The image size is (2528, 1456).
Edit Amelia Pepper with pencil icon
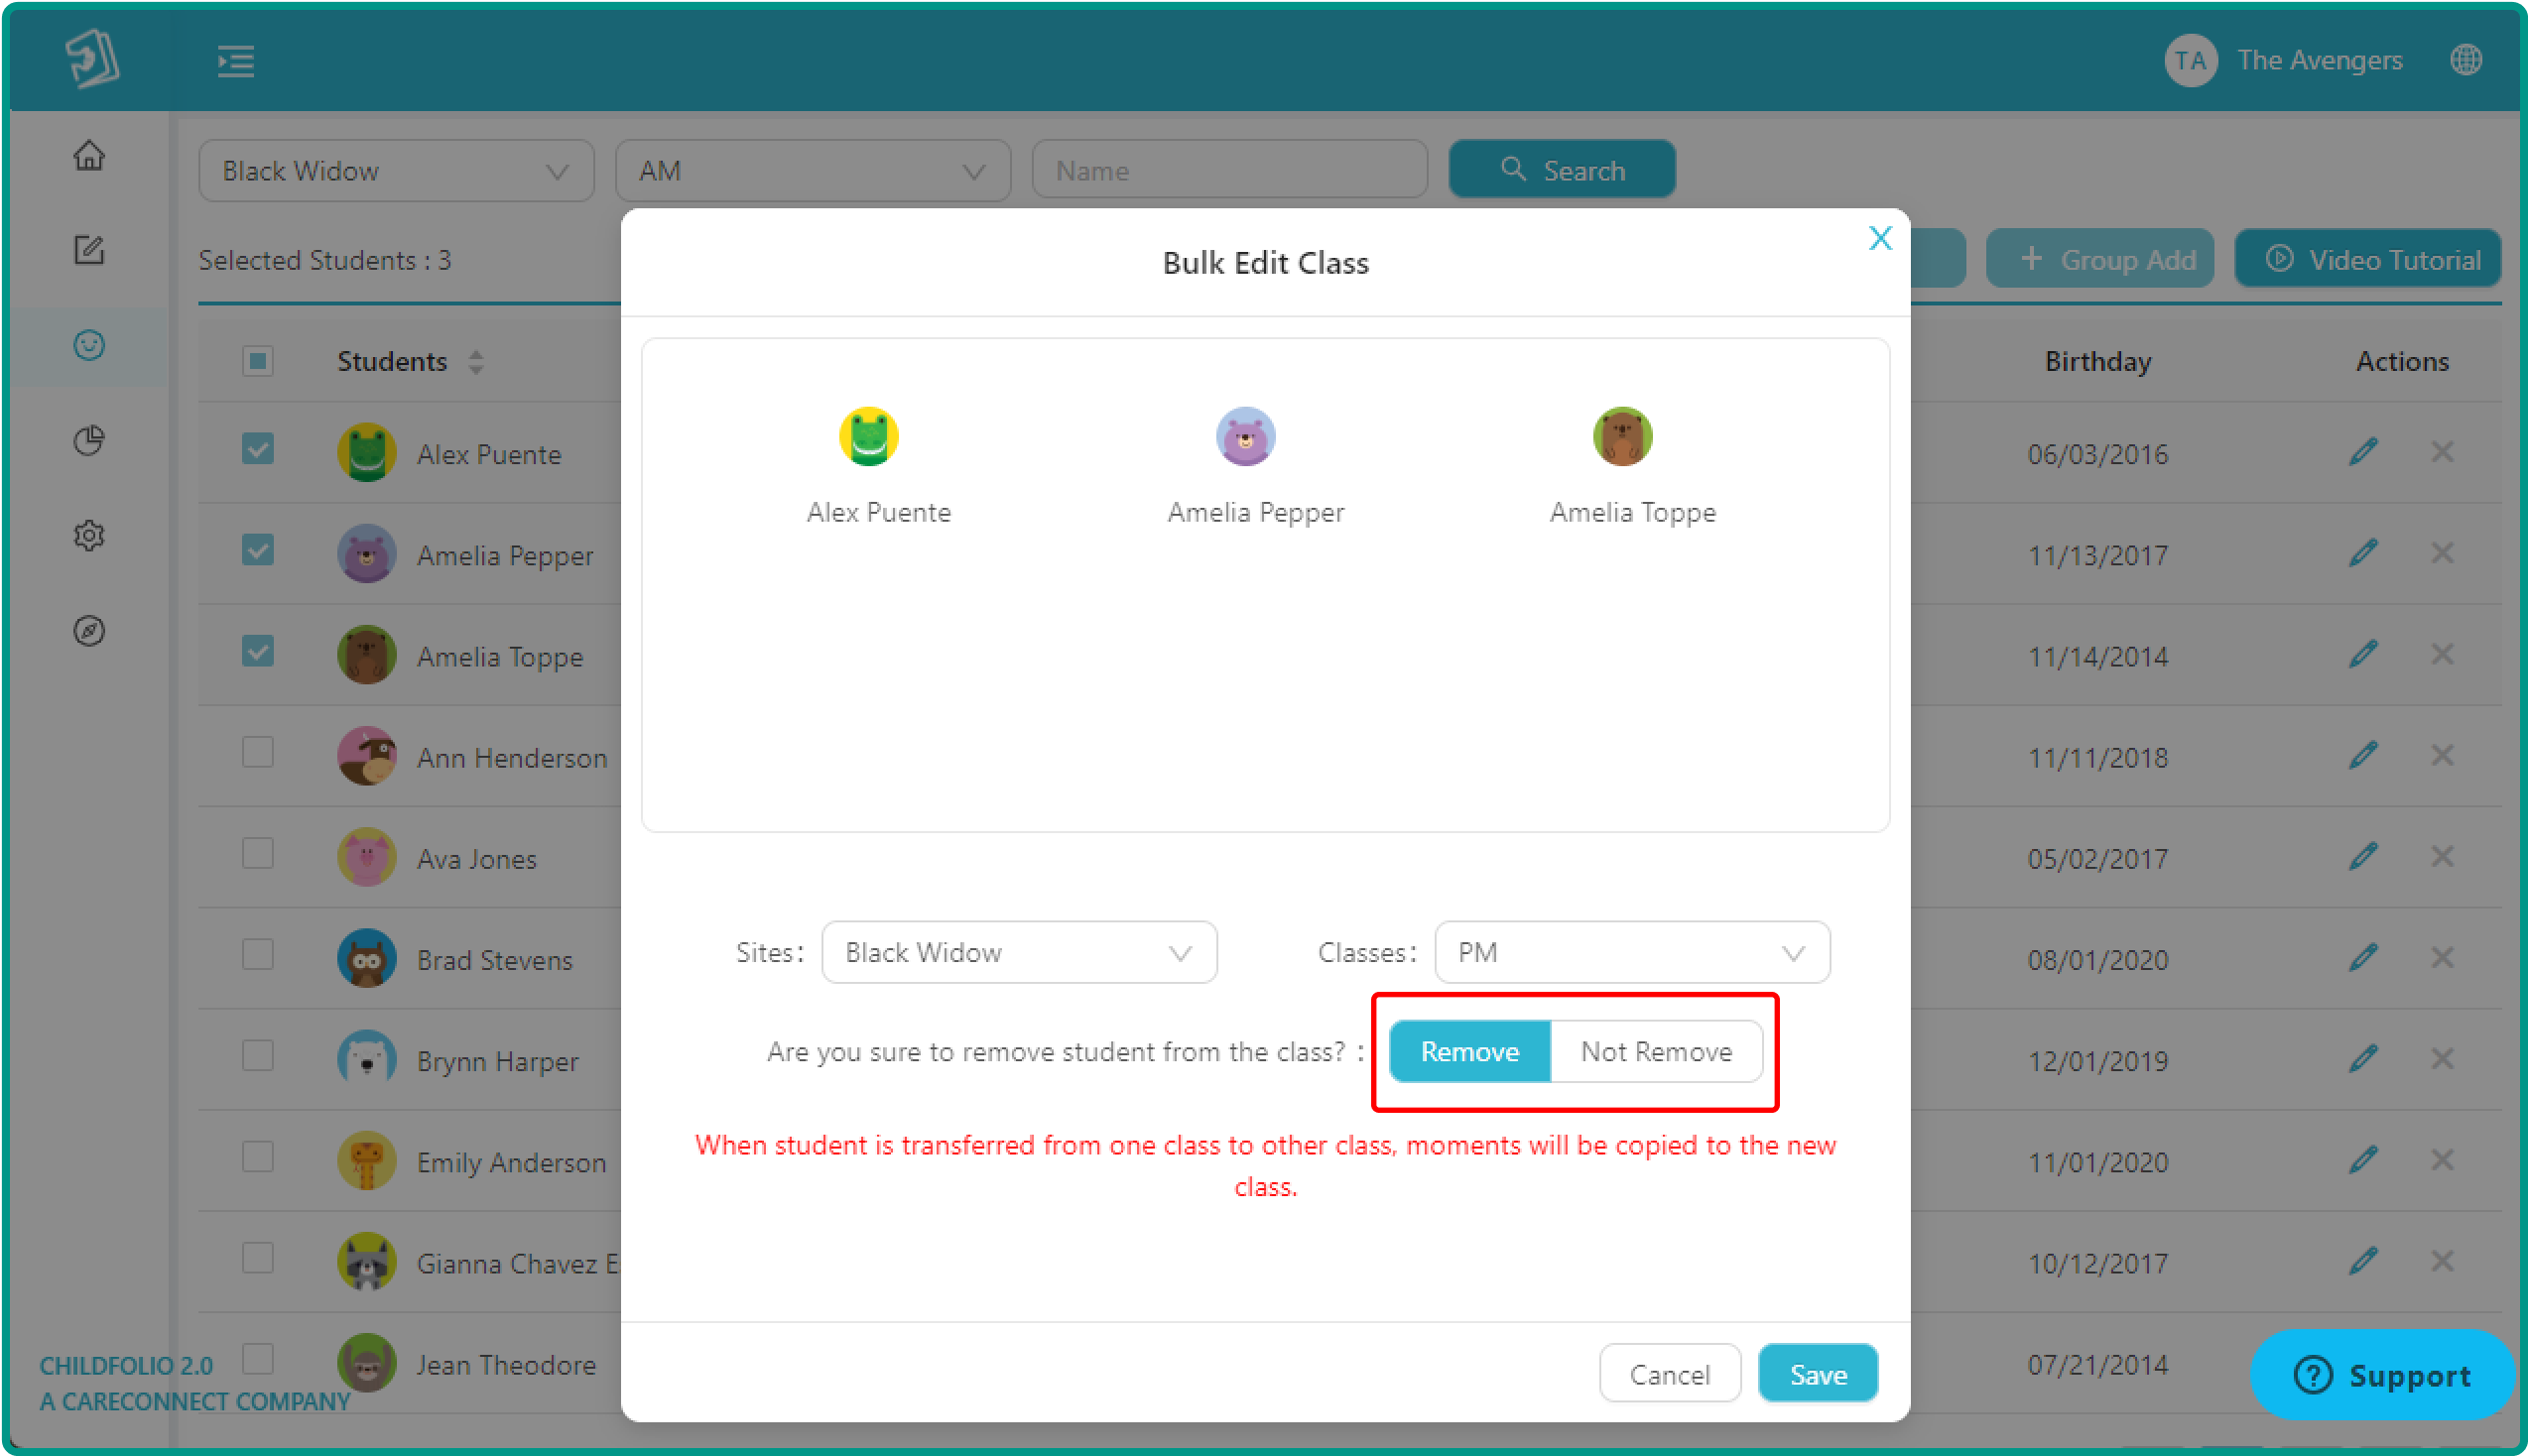tap(2363, 553)
